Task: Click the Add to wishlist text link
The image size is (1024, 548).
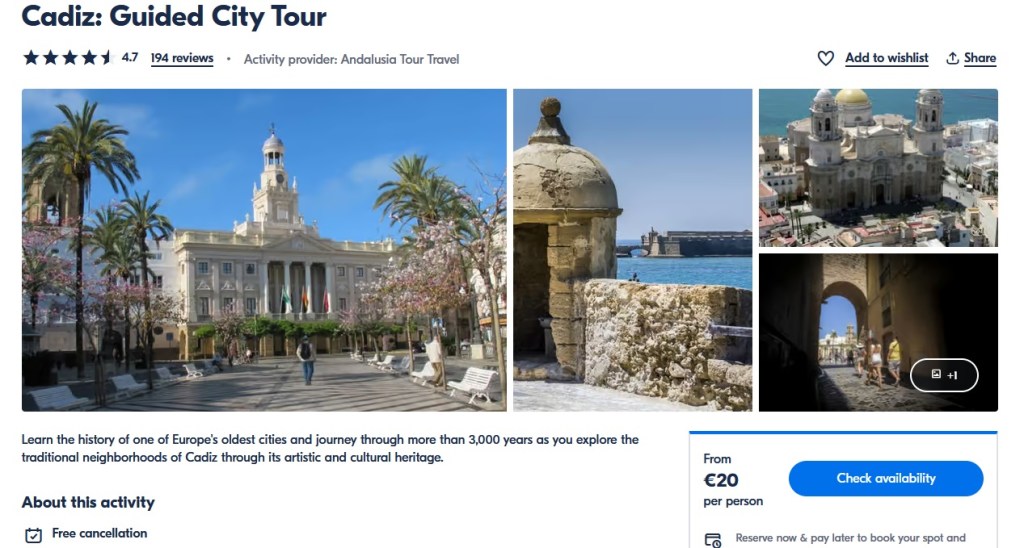Action: (886, 58)
